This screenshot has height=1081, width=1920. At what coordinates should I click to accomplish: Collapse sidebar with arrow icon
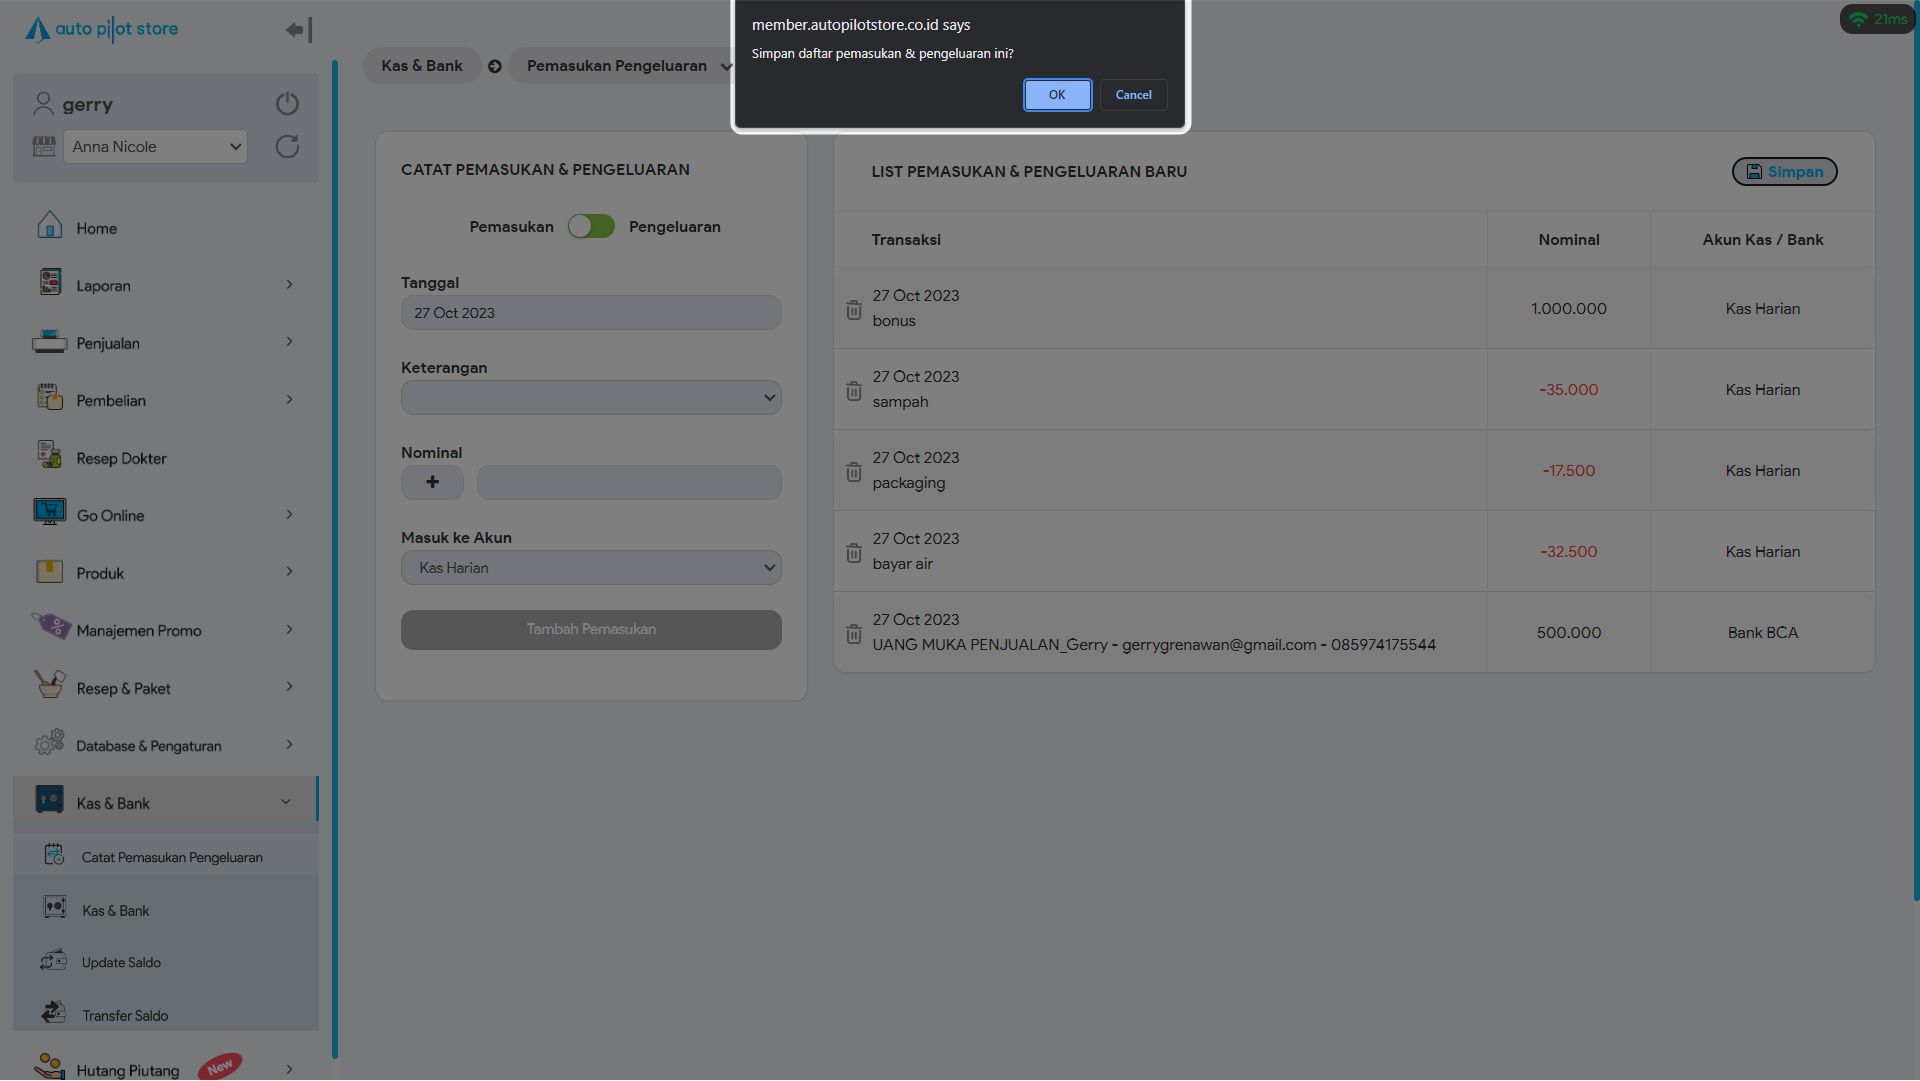click(298, 30)
